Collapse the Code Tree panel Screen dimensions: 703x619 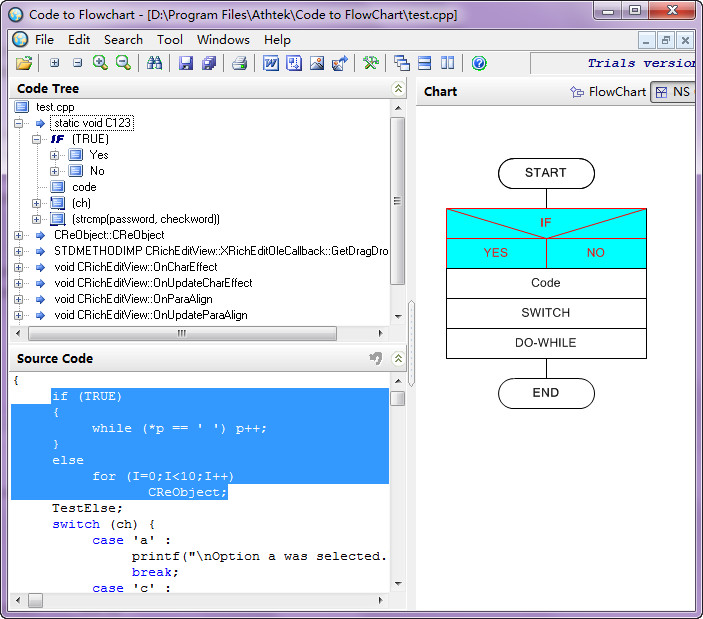coord(398,88)
